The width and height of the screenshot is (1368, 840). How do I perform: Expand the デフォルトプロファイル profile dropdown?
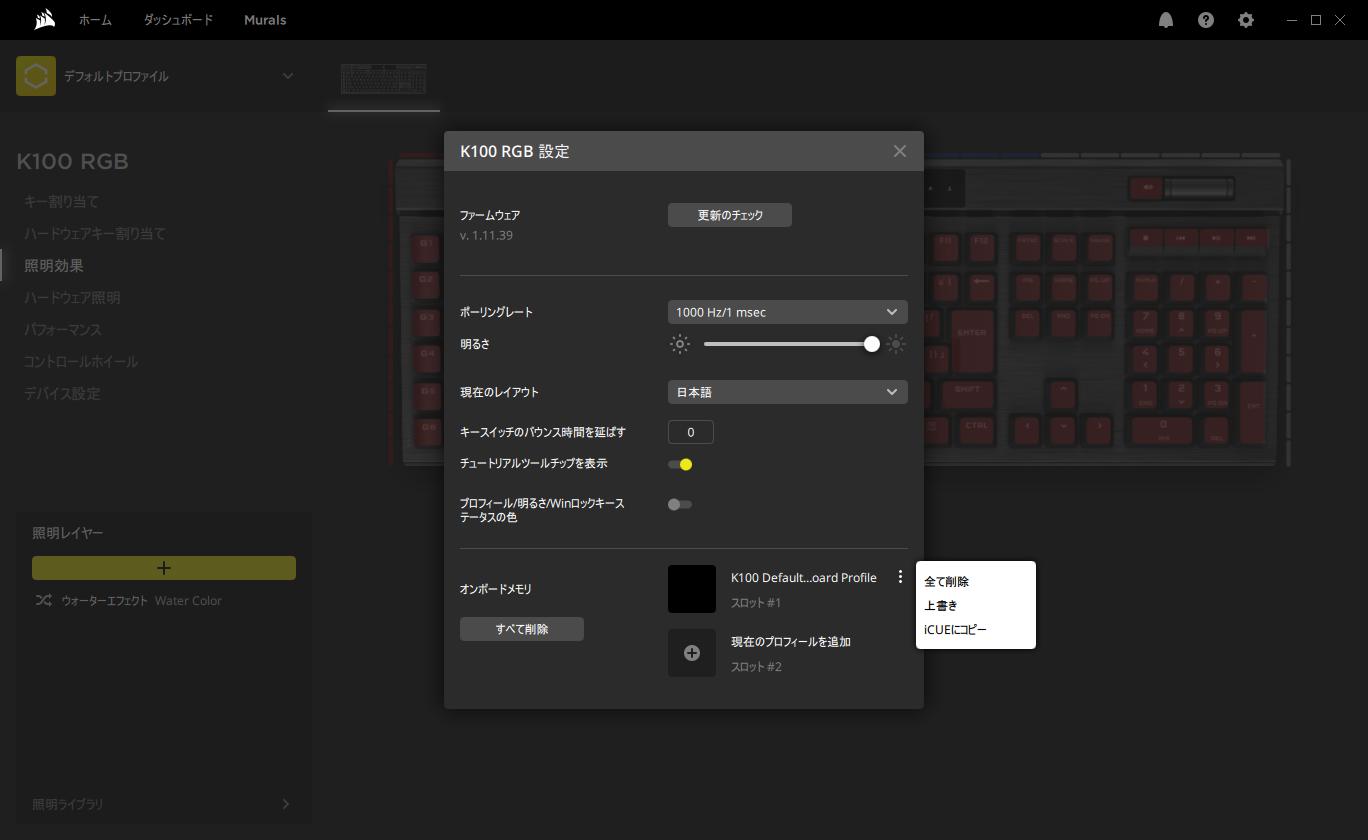pyautogui.click(x=288, y=76)
